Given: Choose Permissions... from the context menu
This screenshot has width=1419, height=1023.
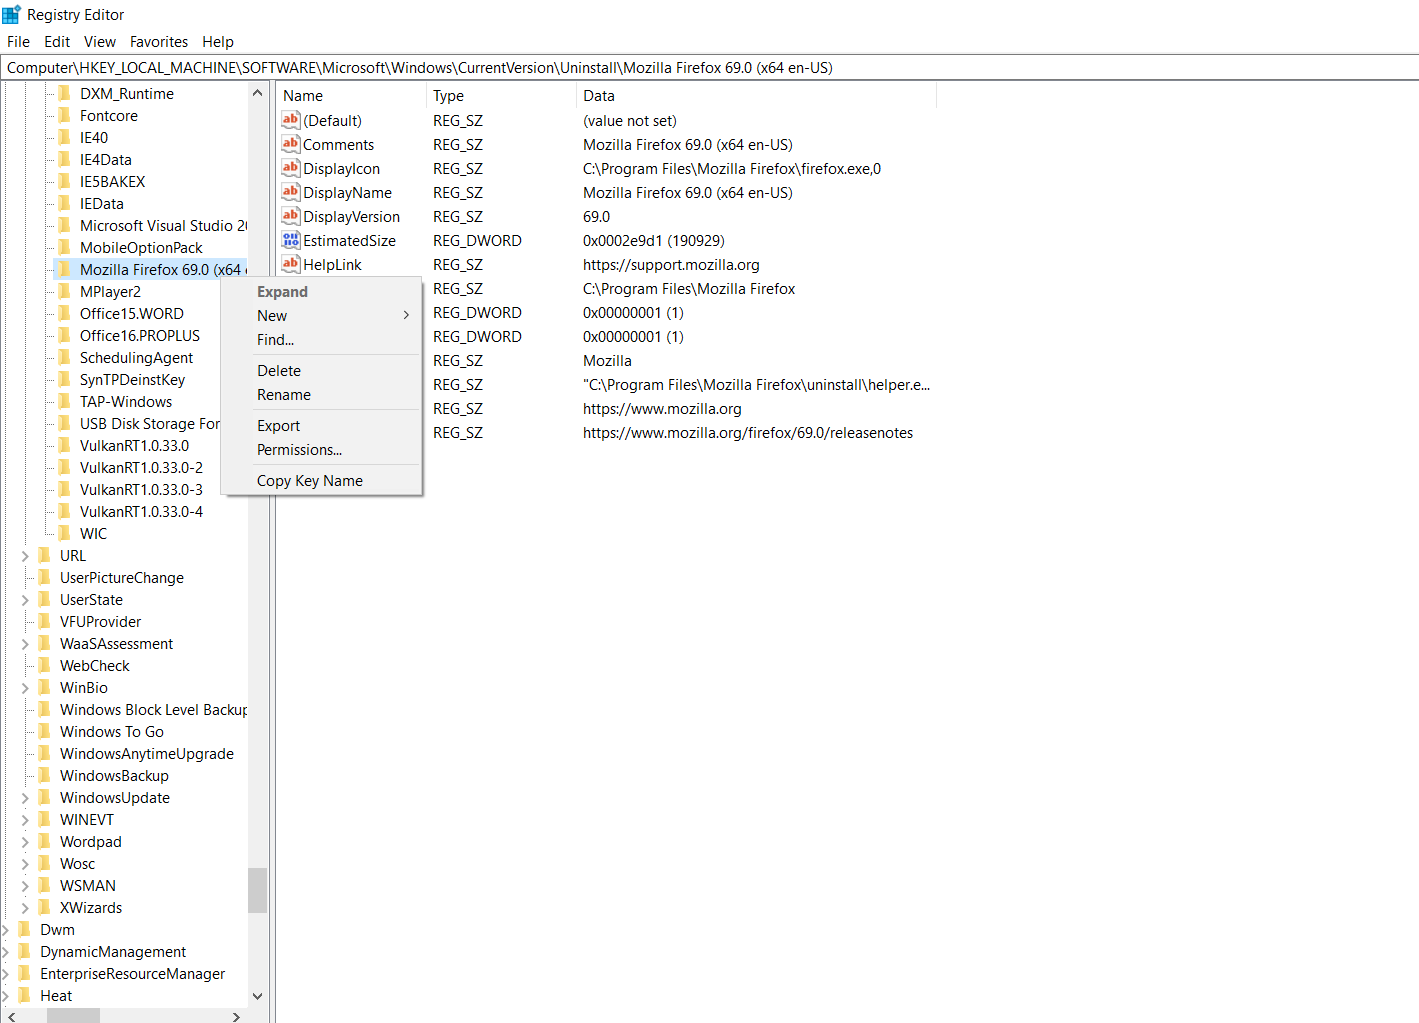Looking at the screenshot, I should [x=322, y=449].
